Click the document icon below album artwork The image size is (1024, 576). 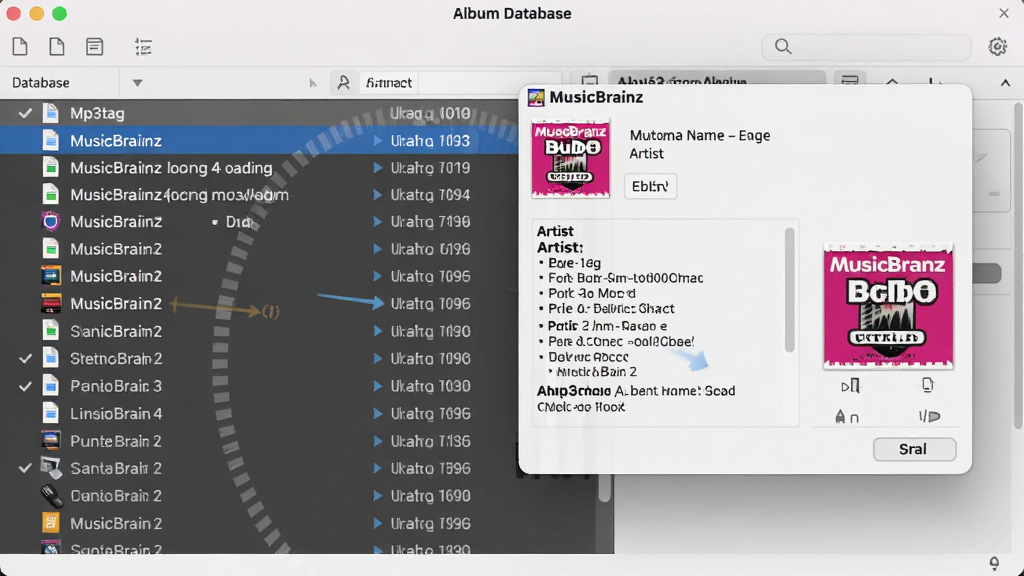click(928, 385)
